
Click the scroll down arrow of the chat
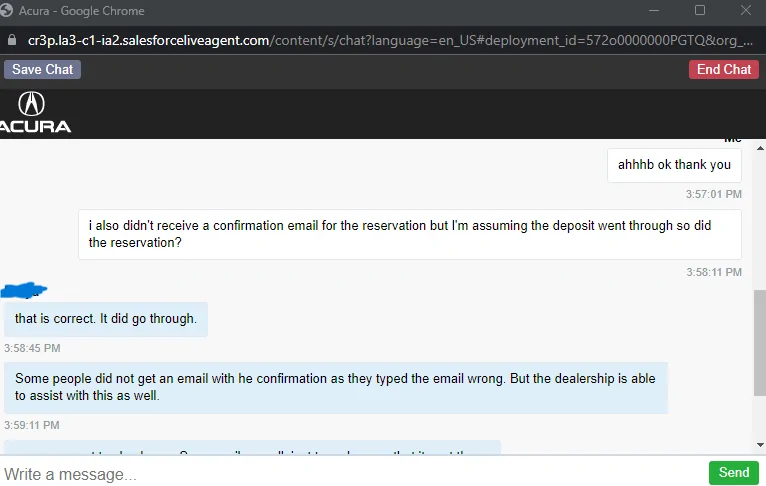pos(759,446)
